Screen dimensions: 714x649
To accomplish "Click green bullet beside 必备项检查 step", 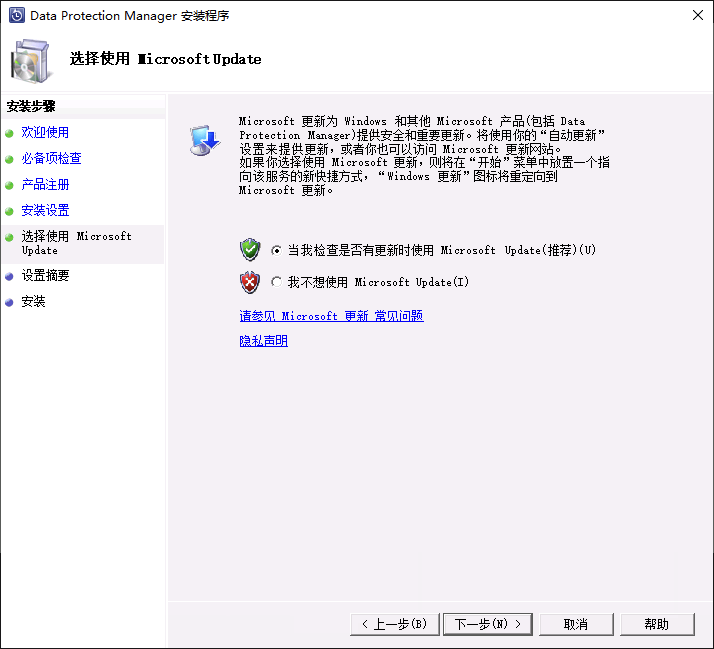I will click(x=9, y=159).
